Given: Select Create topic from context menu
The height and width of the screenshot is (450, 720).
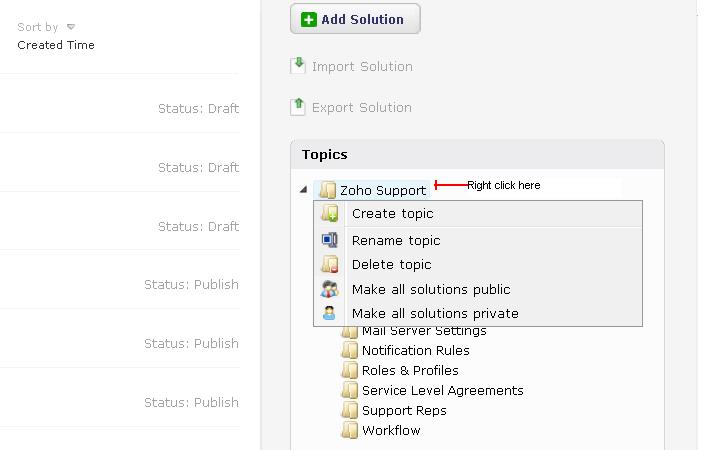Looking at the screenshot, I should coord(392,213).
